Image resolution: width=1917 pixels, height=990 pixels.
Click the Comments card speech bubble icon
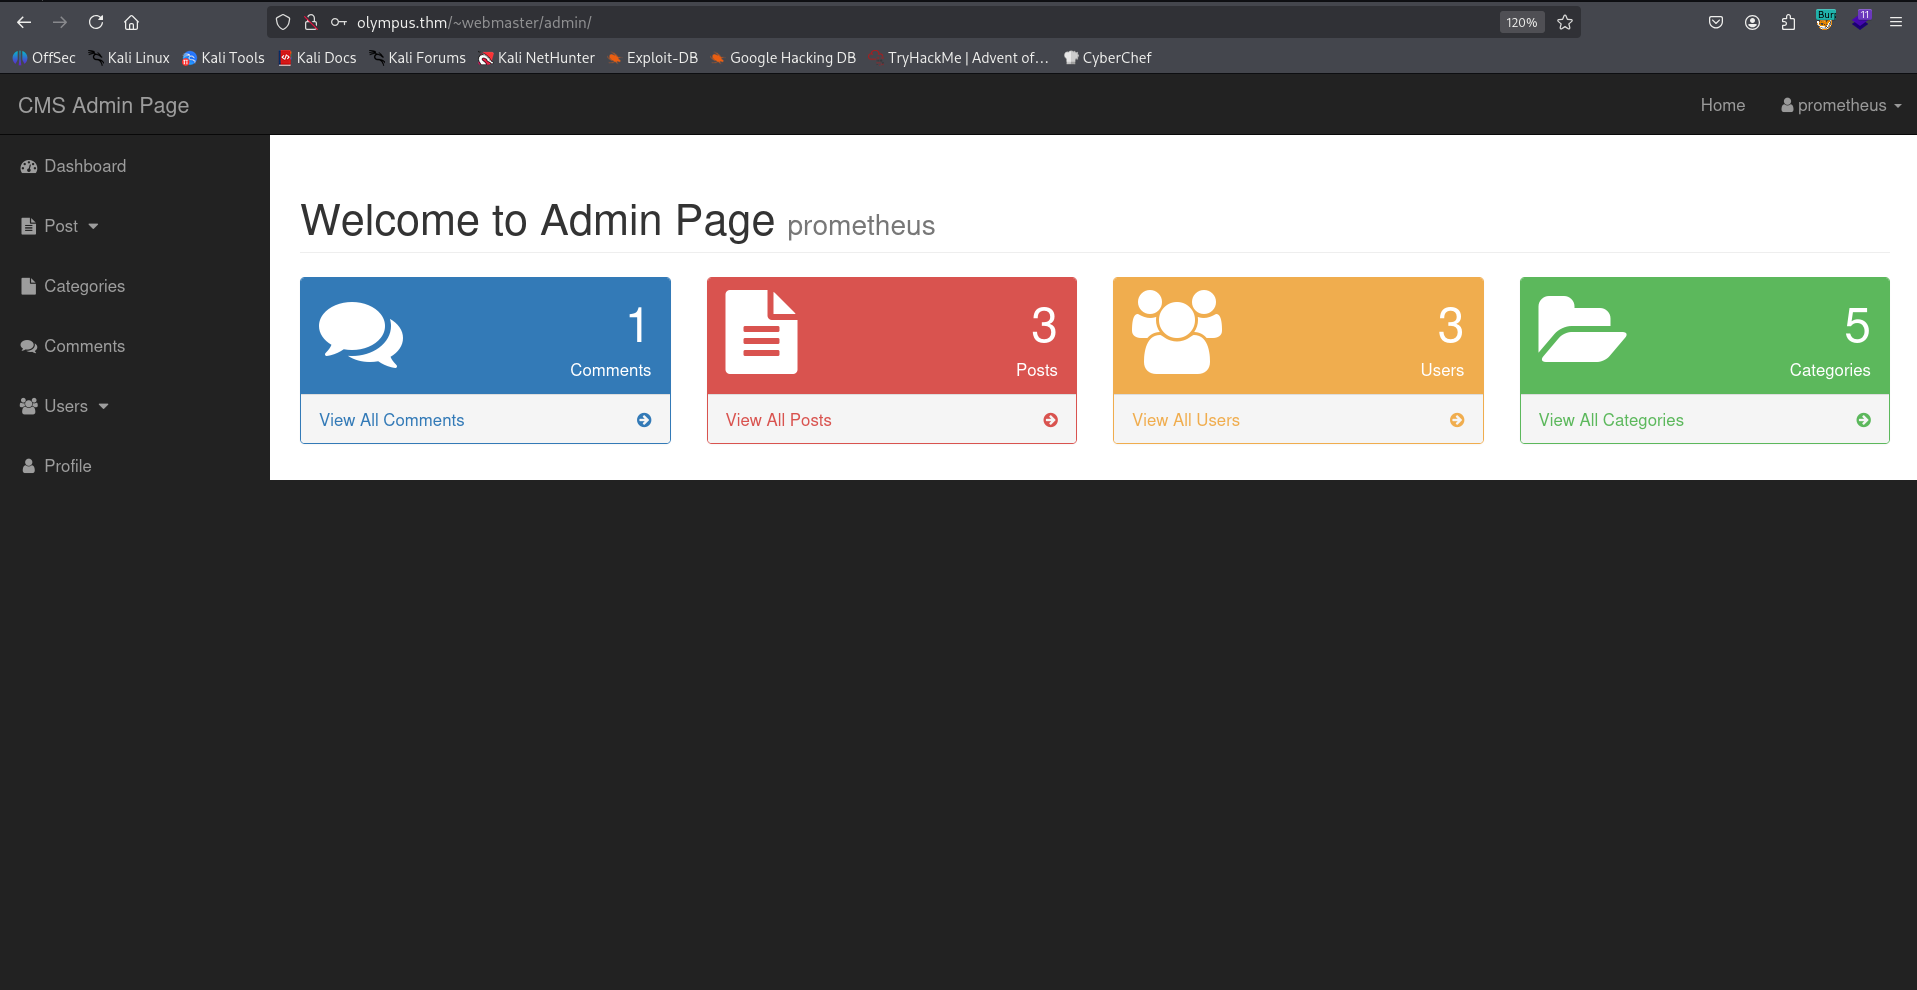(360, 334)
